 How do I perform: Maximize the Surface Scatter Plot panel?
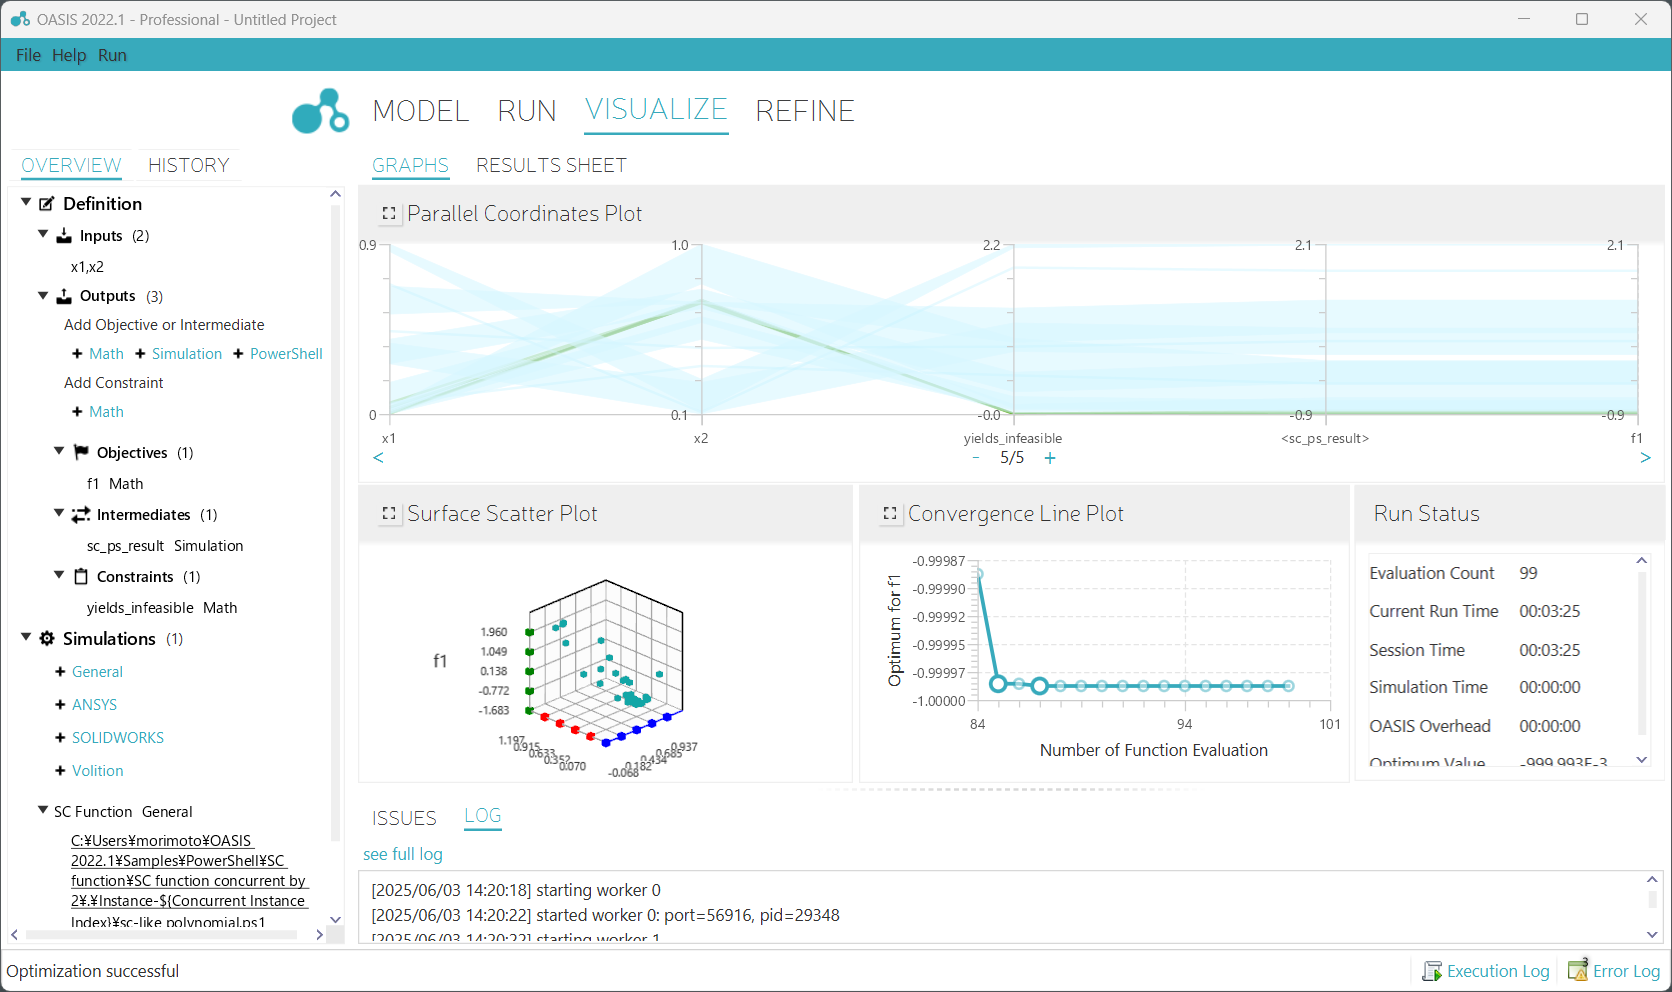389,514
